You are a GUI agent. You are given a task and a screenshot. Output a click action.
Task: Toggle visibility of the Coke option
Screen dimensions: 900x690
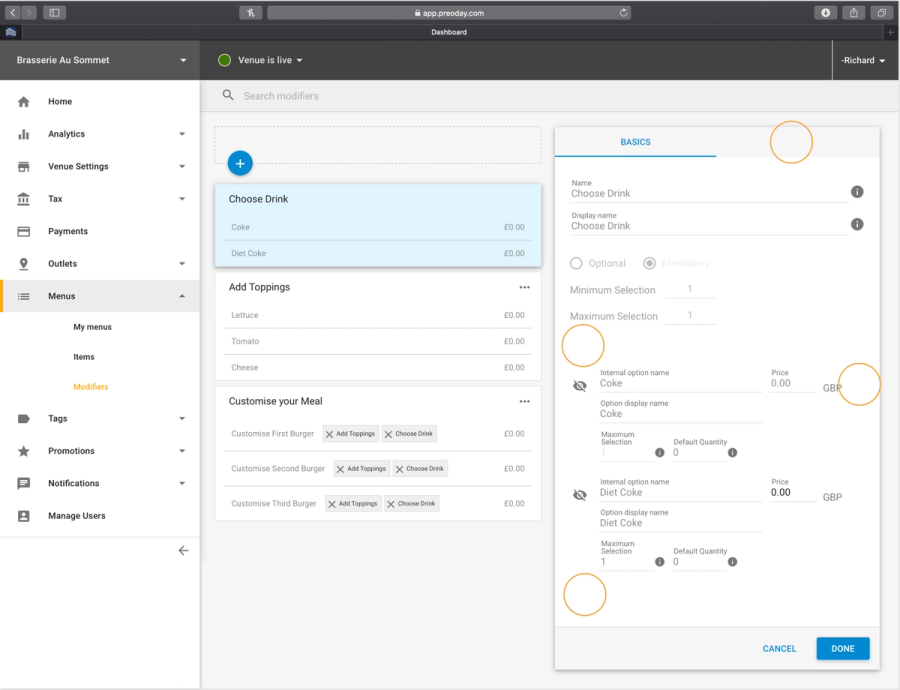point(580,386)
